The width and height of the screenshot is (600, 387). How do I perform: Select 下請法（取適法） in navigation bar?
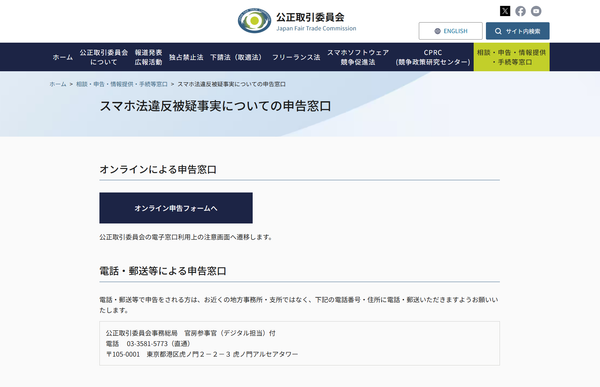(x=237, y=57)
